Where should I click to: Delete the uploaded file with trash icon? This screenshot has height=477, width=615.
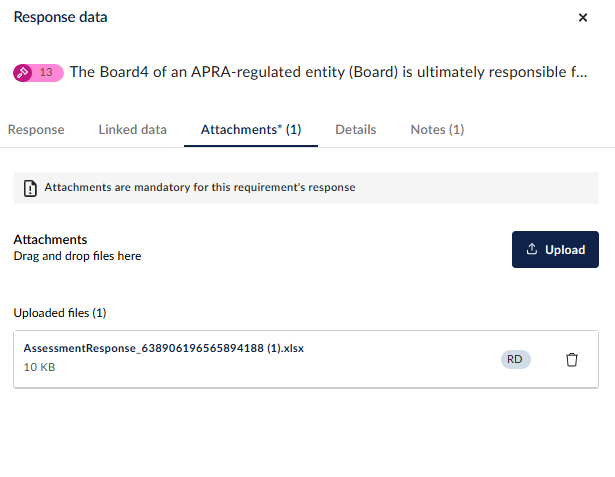point(571,359)
